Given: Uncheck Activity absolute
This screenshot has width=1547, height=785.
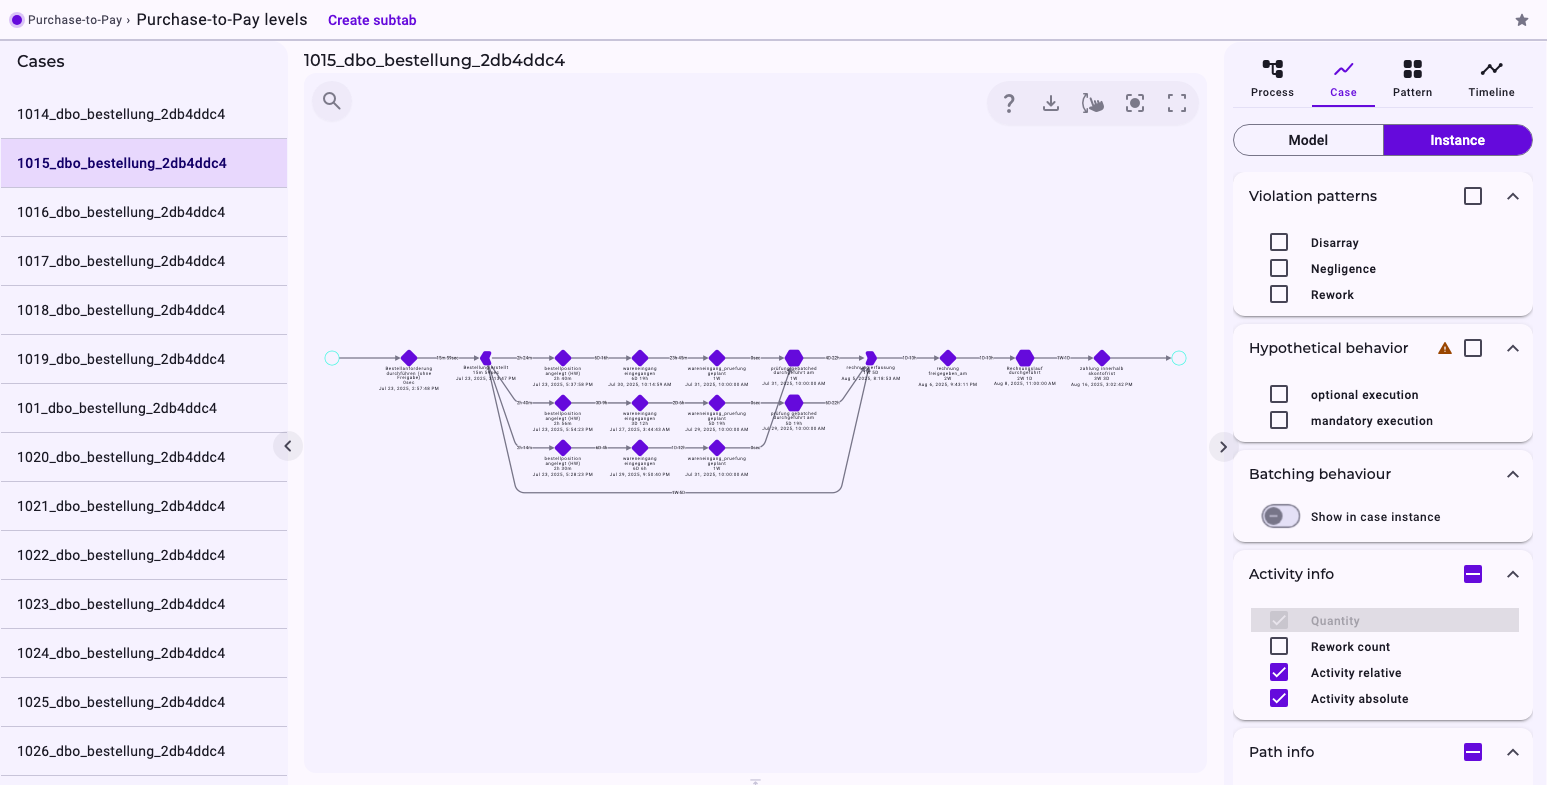Looking at the screenshot, I should click(x=1279, y=698).
